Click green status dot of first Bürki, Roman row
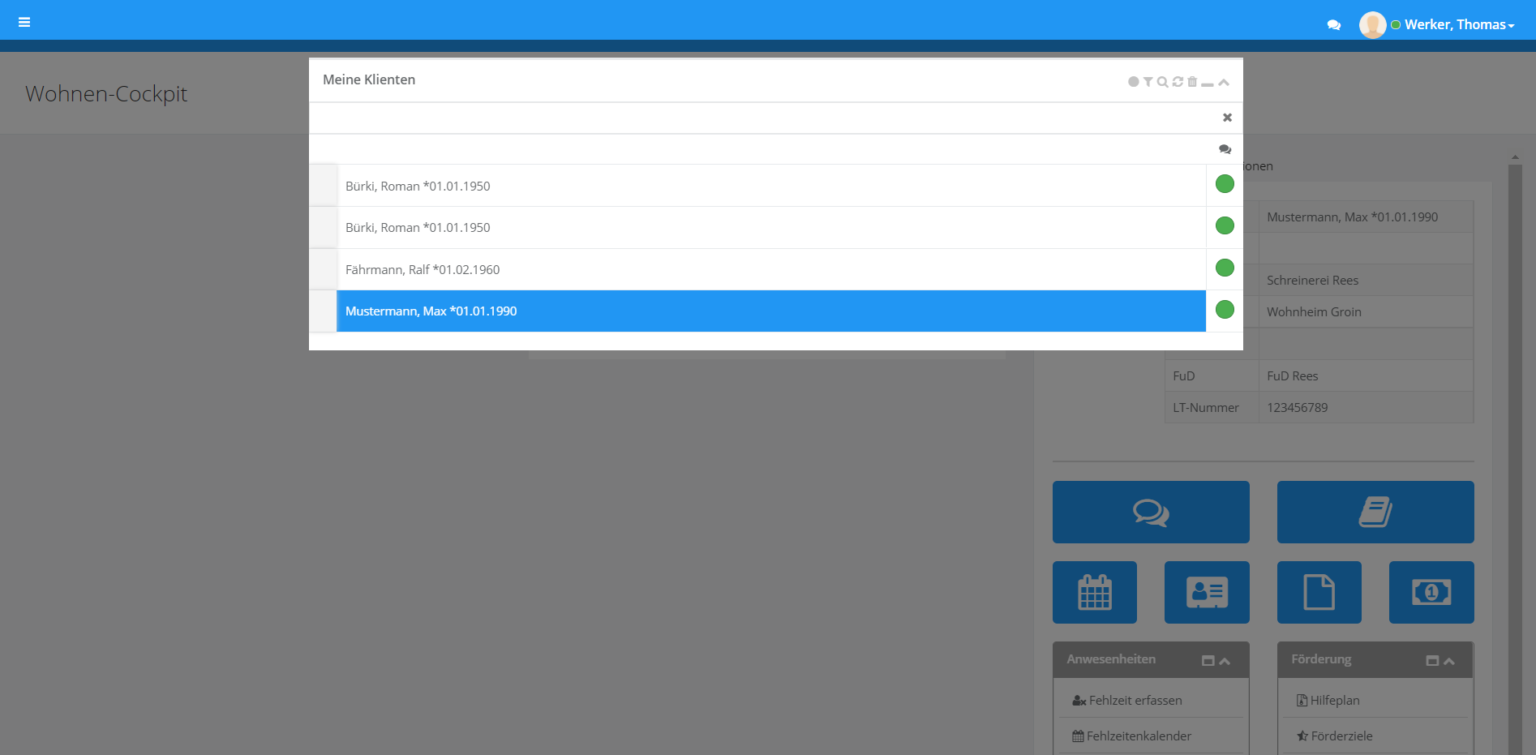This screenshot has width=1536, height=755. coord(1224,184)
